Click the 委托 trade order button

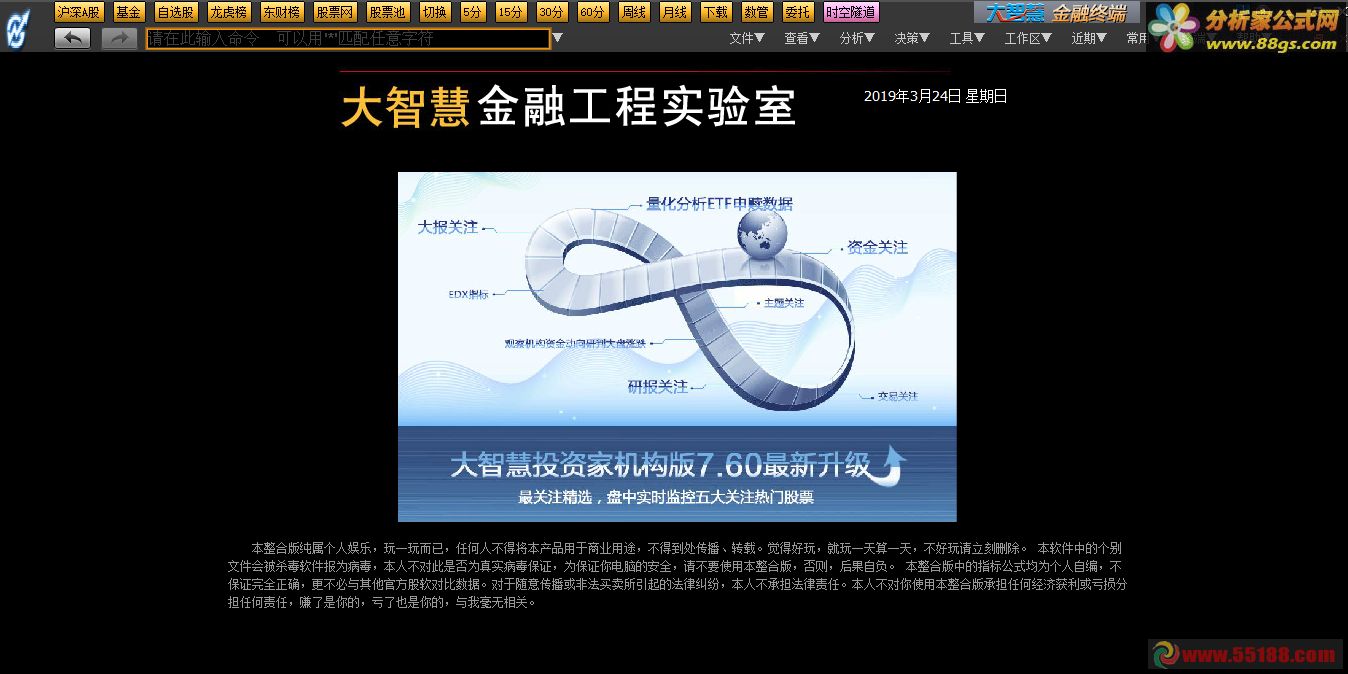point(797,12)
